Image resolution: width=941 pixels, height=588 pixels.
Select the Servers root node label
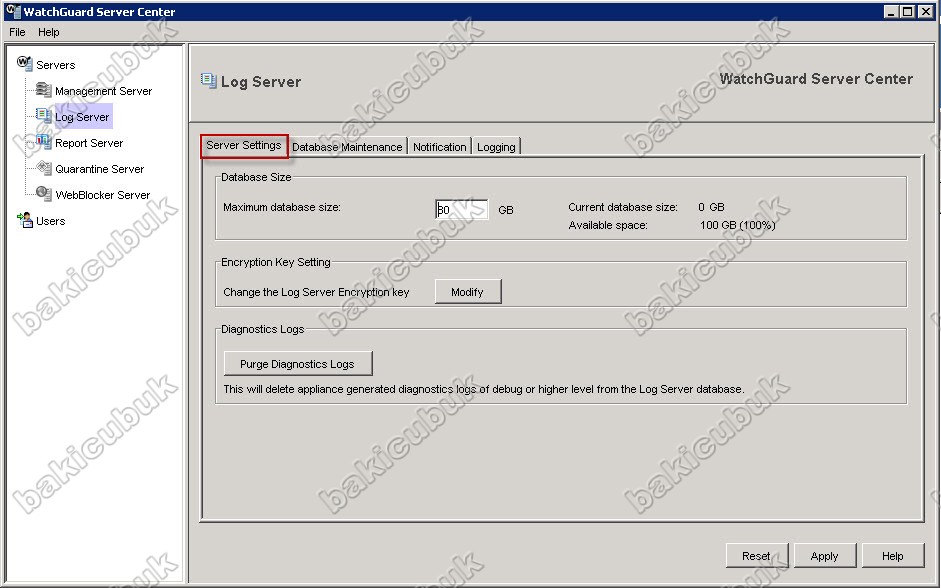tap(55, 65)
